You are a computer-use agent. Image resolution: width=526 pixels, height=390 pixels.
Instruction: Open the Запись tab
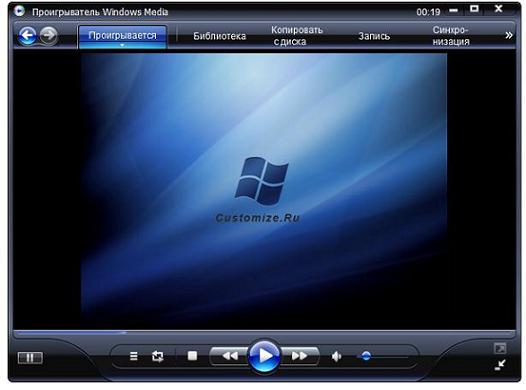pyautogui.click(x=374, y=36)
